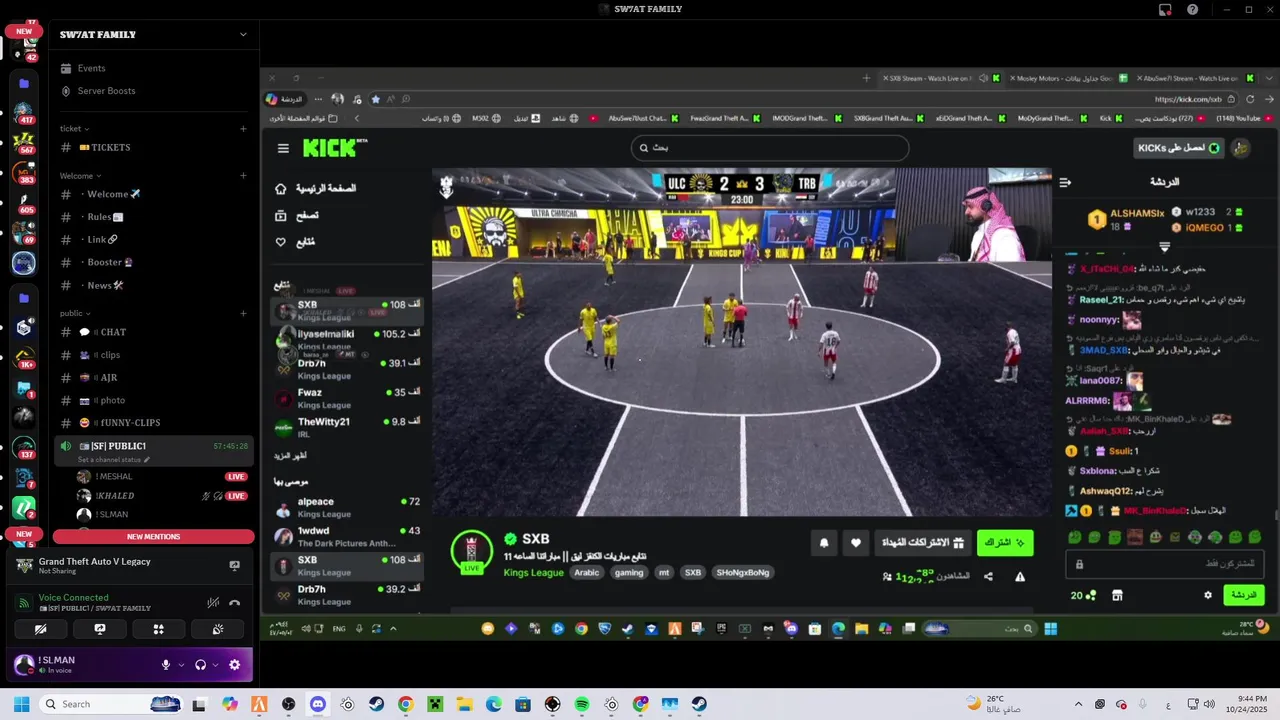This screenshot has height=720, width=1280.
Task: Open the Discord inbox icon
Action: pyautogui.click(x=1165, y=9)
